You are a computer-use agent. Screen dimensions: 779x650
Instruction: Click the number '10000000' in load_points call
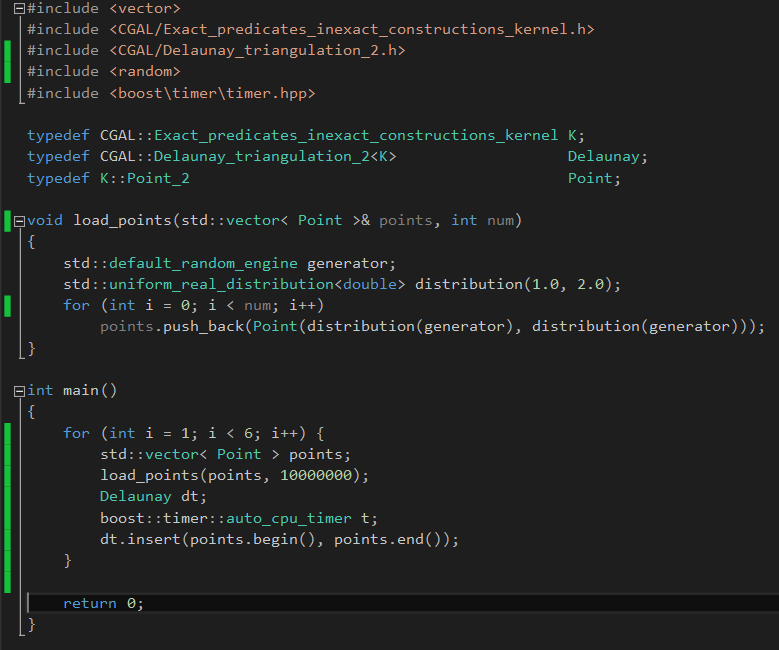pyautogui.click(x=316, y=476)
